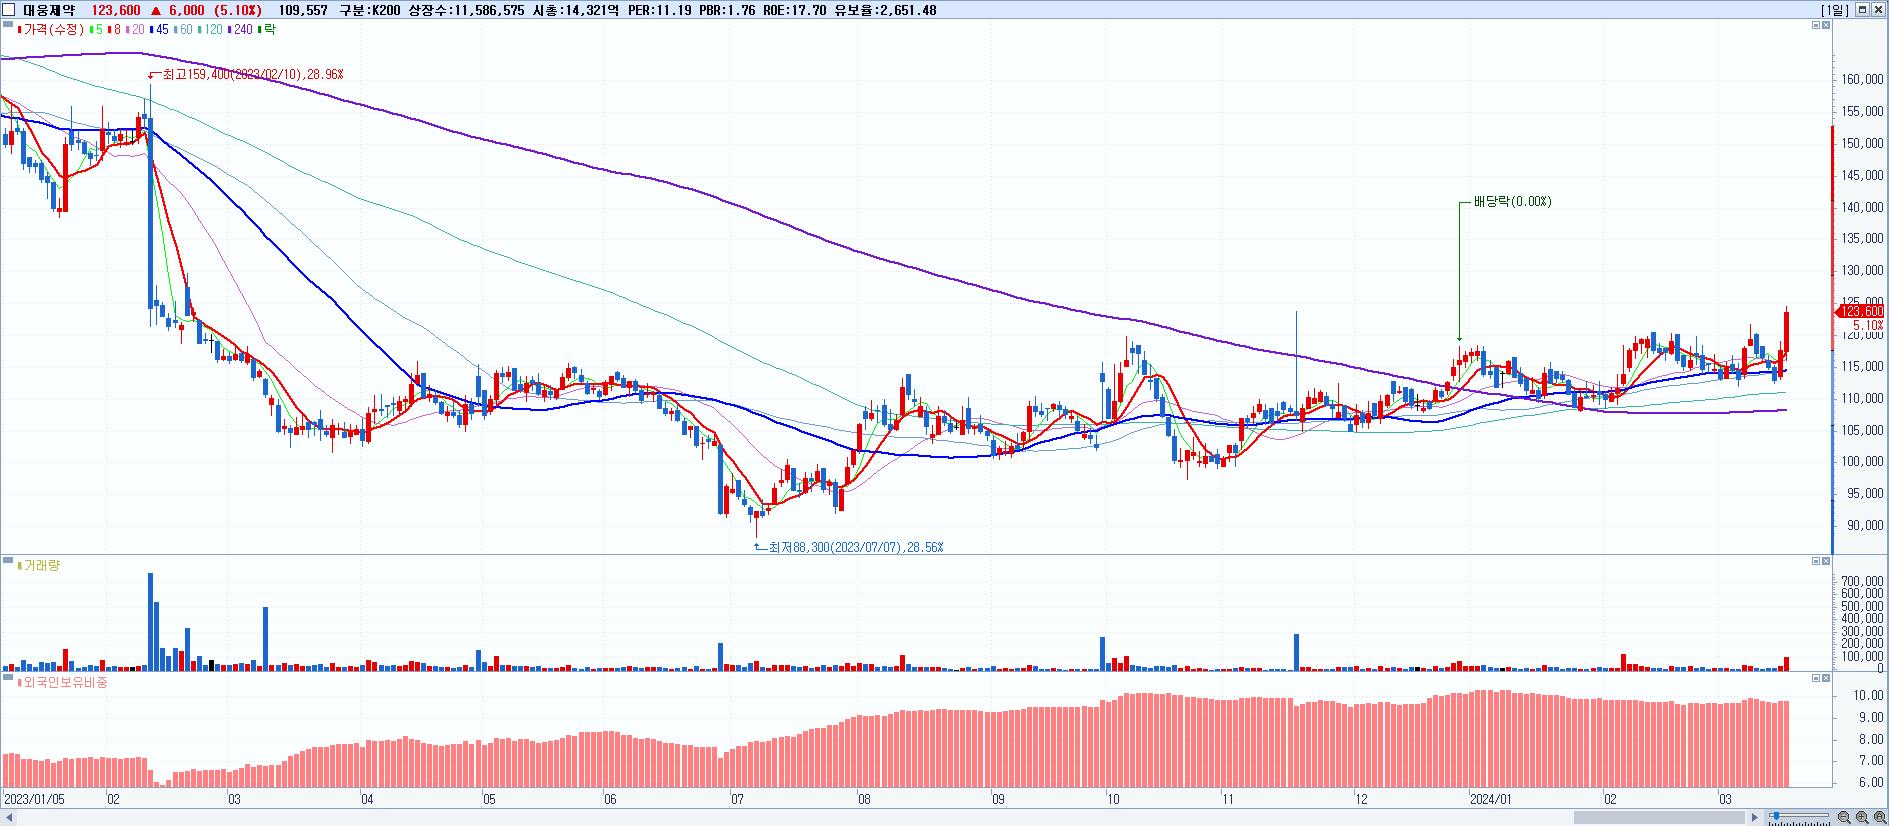1889x826 pixels.
Task: Close the 거래량 volume pane
Action: point(1826,561)
